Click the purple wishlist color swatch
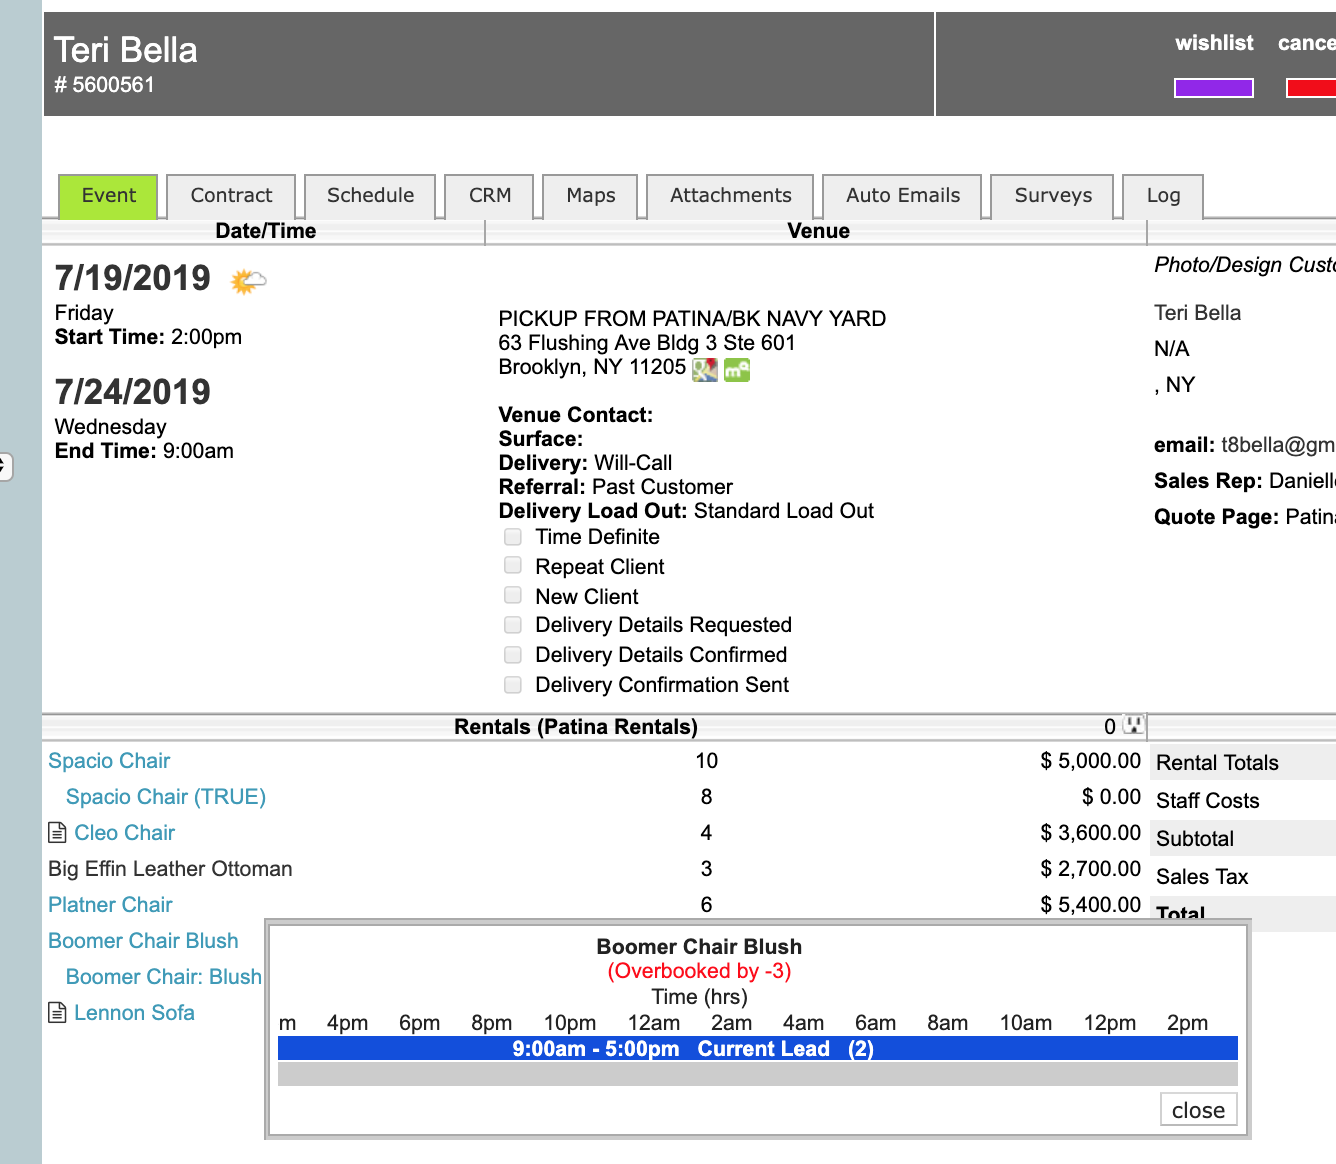This screenshot has height=1164, width=1336. (1213, 88)
